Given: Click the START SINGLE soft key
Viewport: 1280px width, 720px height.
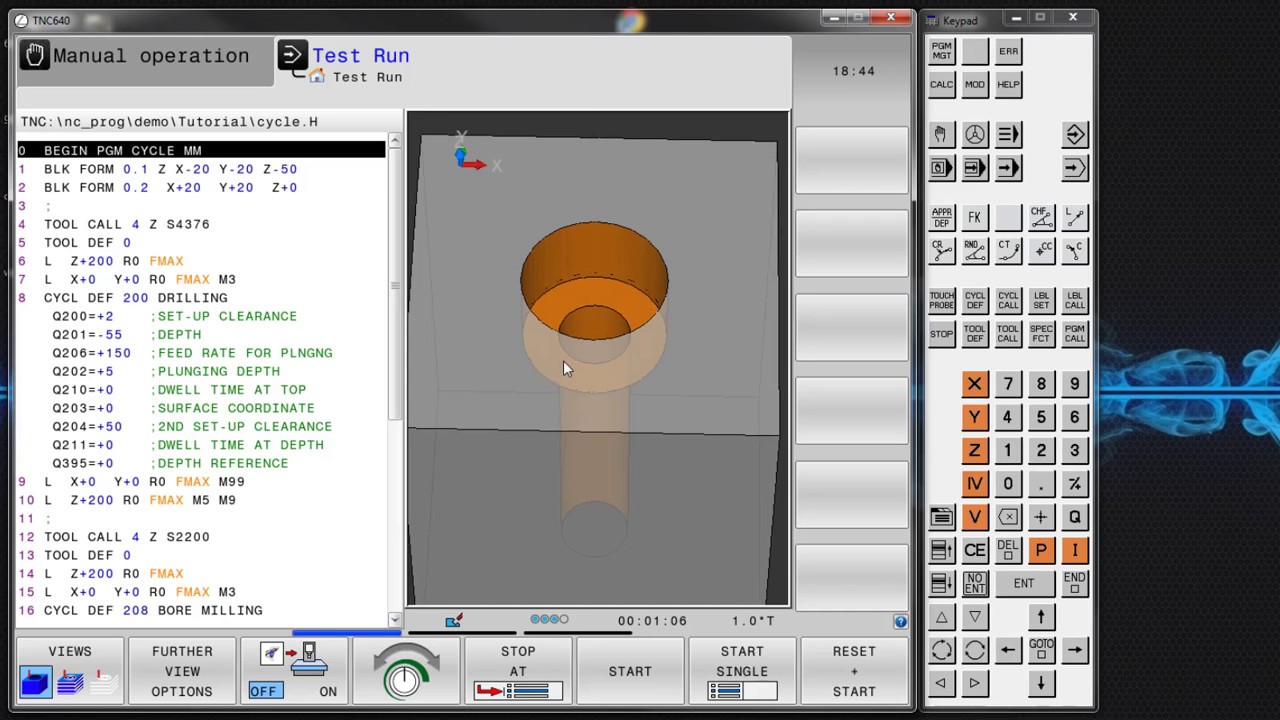Looking at the screenshot, I should [742, 671].
